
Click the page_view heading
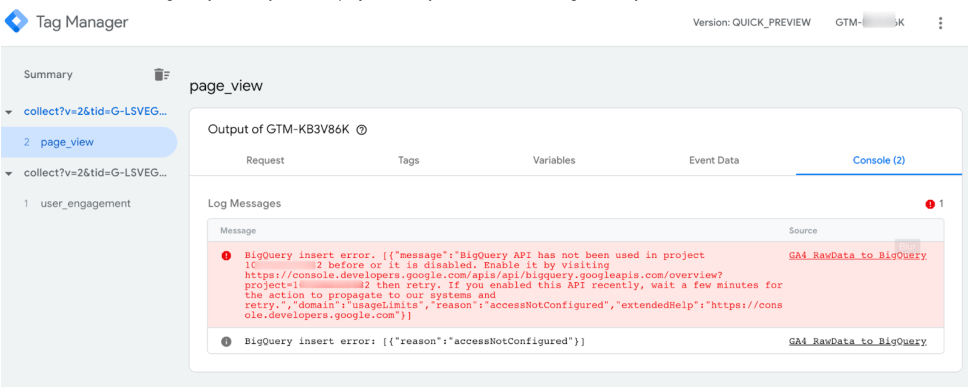[226, 86]
